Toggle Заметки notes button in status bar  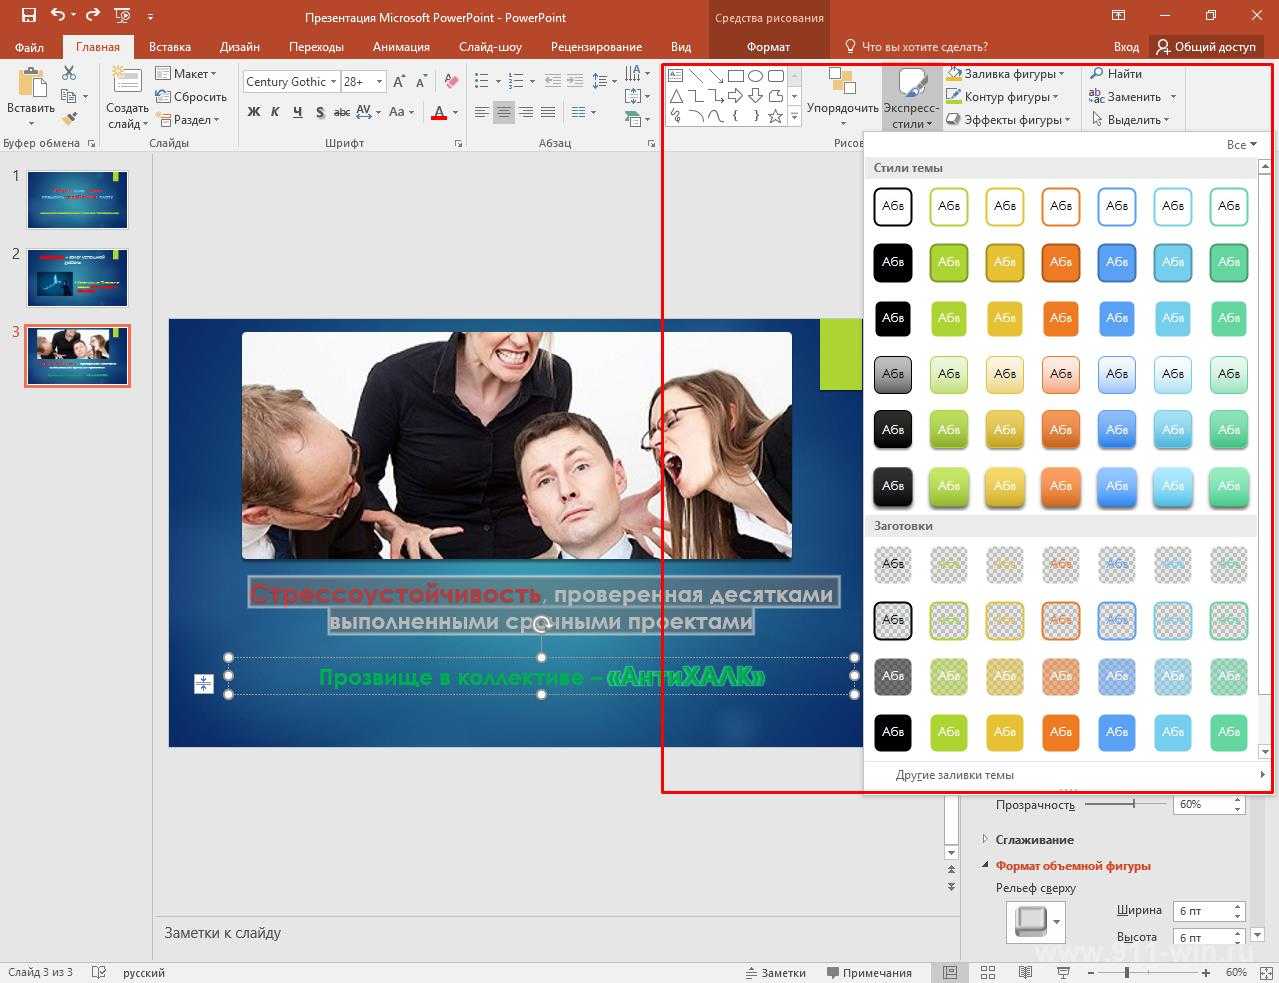pos(776,972)
